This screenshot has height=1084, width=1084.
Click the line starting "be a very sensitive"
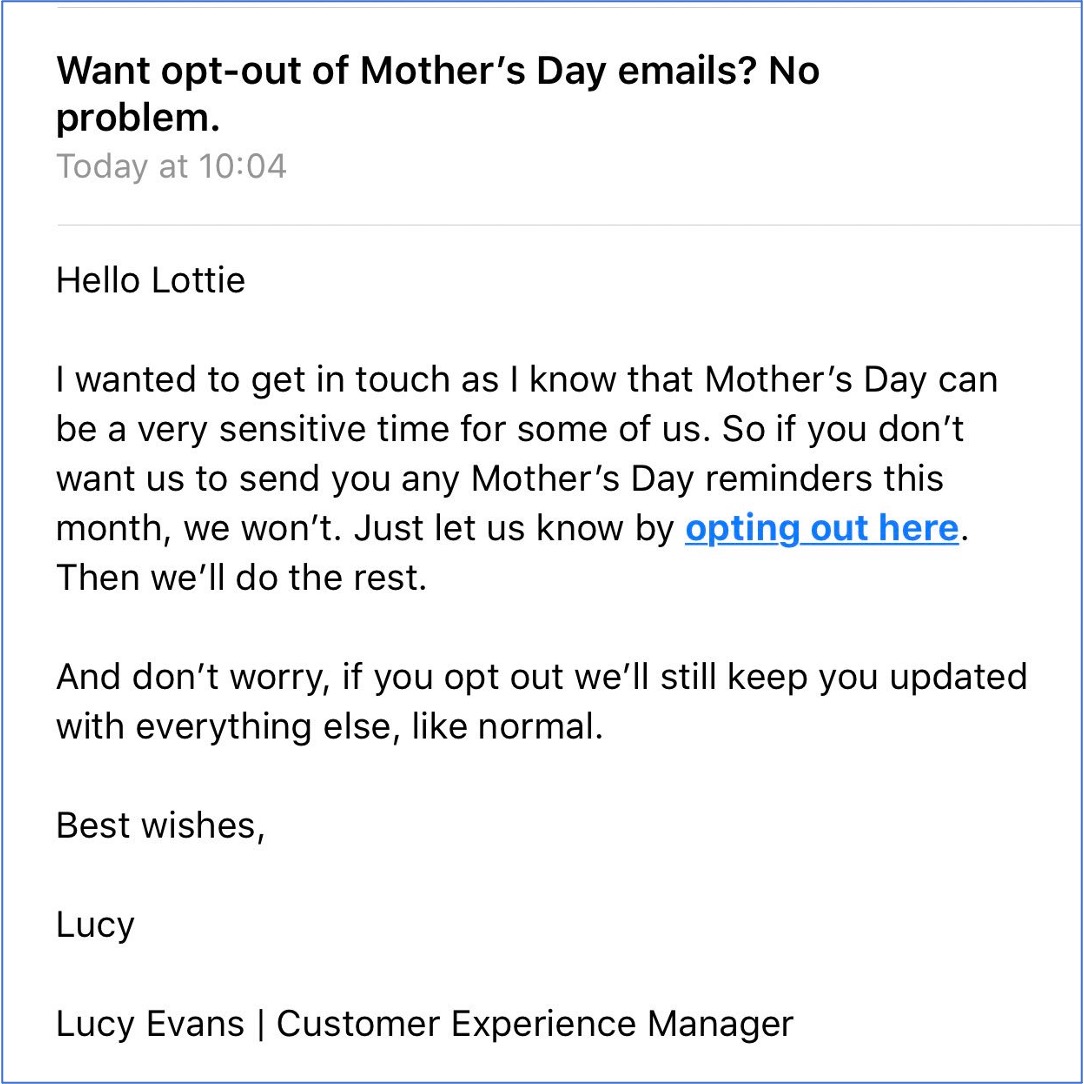(511, 430)
